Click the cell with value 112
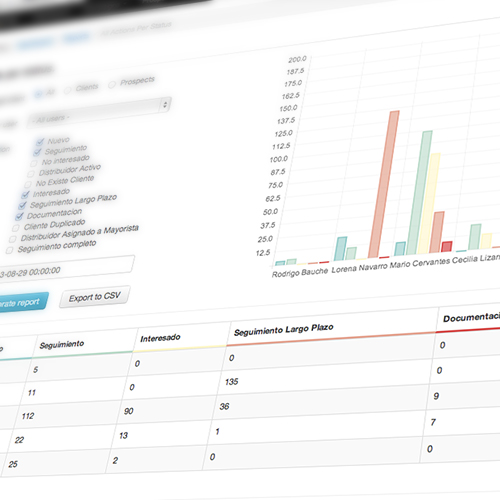This screenshot has width=500, height=500. pyautogui.click(x=28, y=416)
